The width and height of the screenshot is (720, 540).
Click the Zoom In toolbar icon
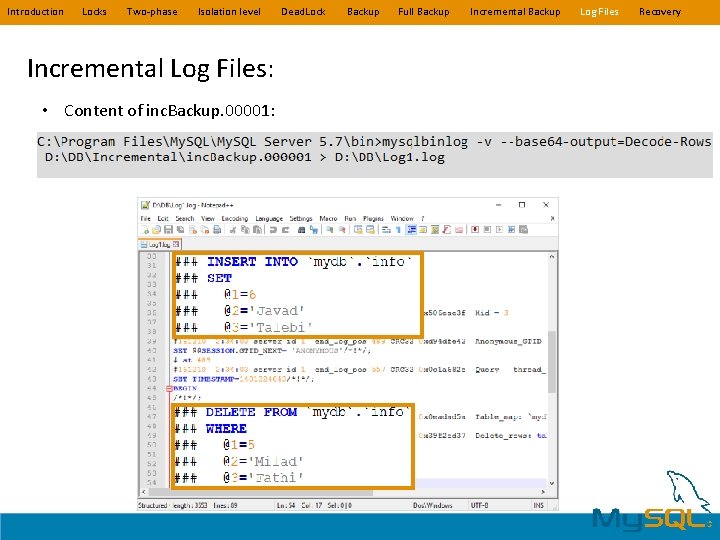[330, 230]
